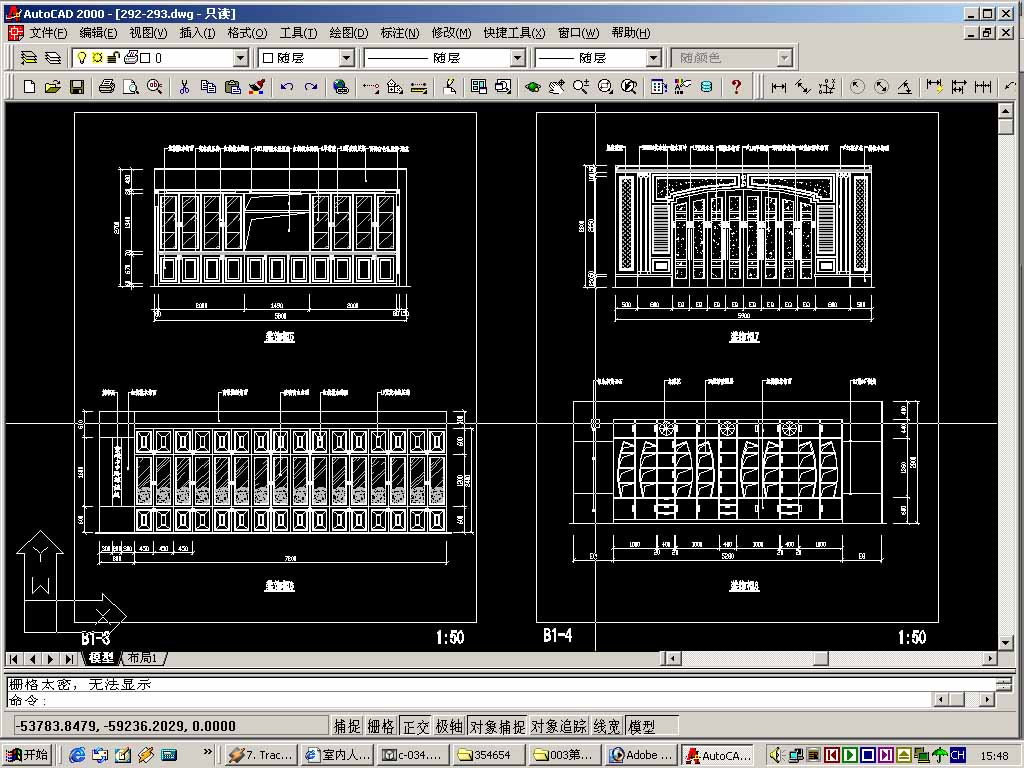This screenshot has height=768, width=1024.
Task: Toggle 对象捕捉 (Object Snap) in status bar
Action: coord(497,726)
